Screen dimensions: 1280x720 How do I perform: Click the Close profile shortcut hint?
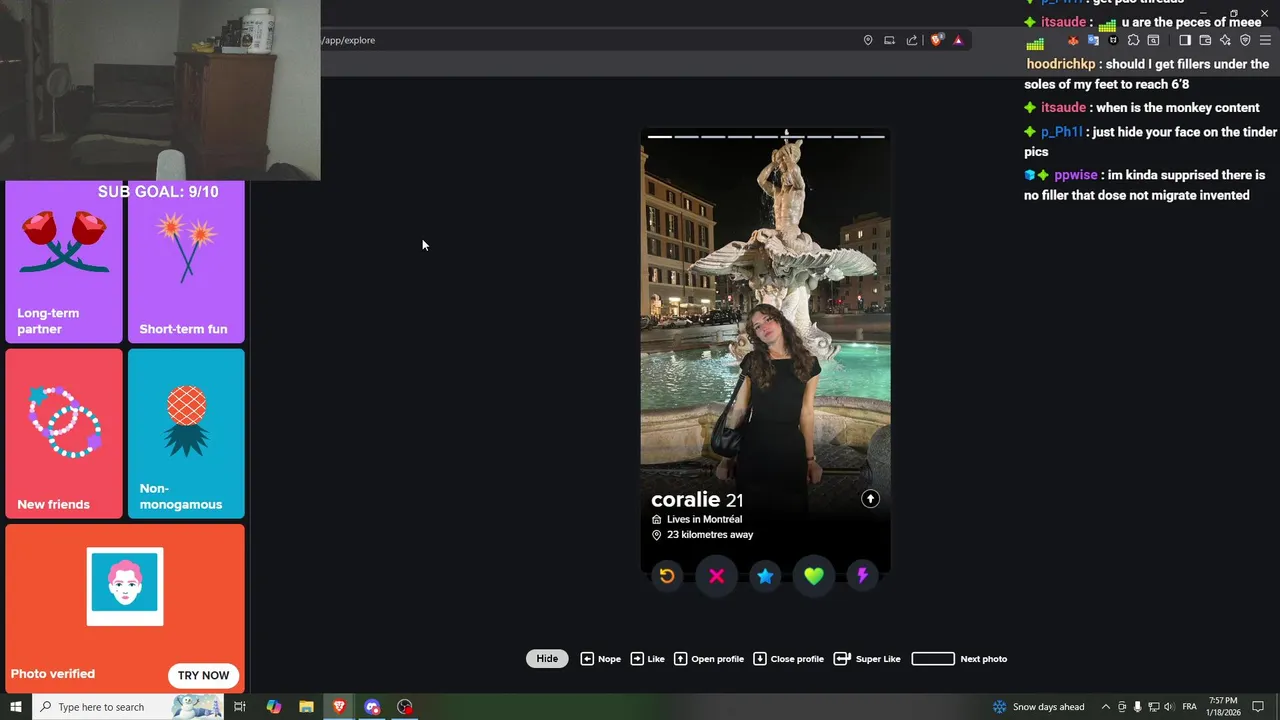788,659
